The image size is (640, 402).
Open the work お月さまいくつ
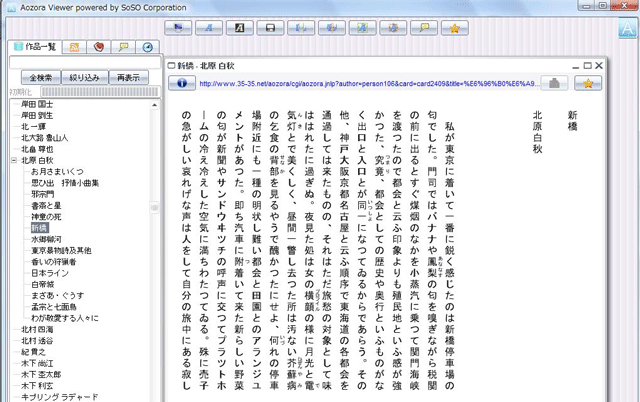58,172
